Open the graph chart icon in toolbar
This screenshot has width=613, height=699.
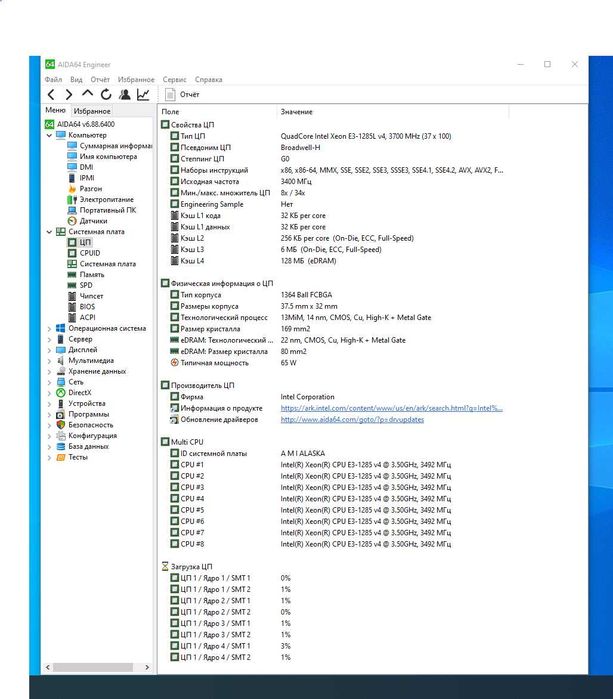(x=143, y=95)
